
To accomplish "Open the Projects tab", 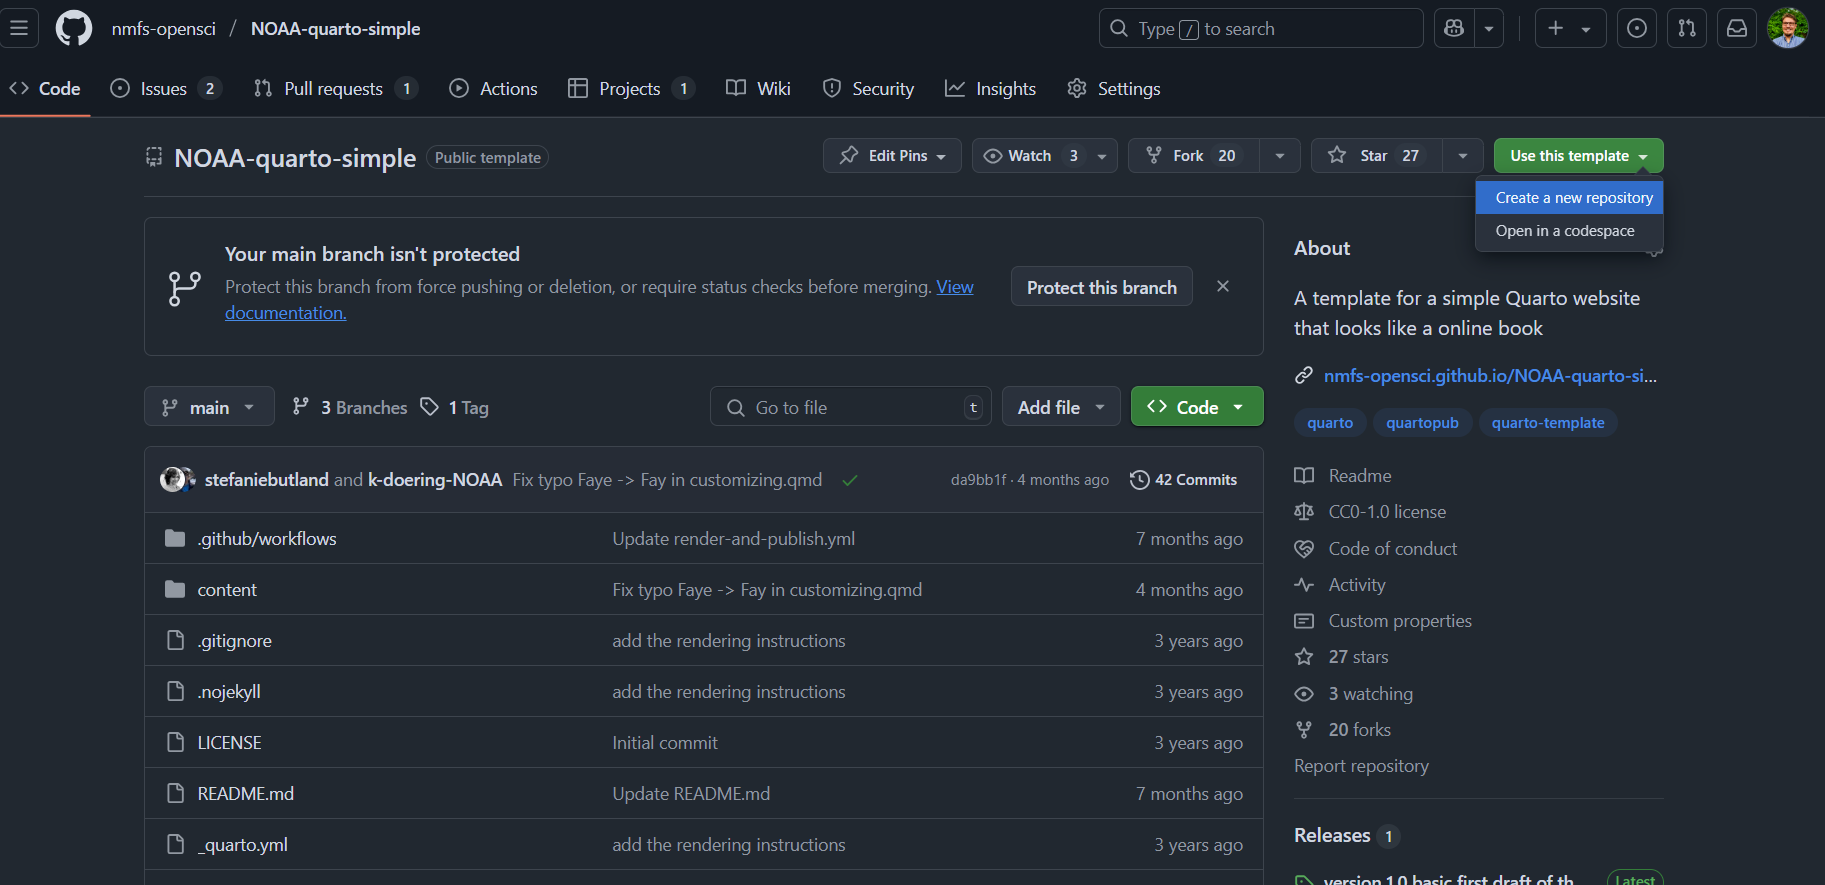I will [x=630, y=88].
